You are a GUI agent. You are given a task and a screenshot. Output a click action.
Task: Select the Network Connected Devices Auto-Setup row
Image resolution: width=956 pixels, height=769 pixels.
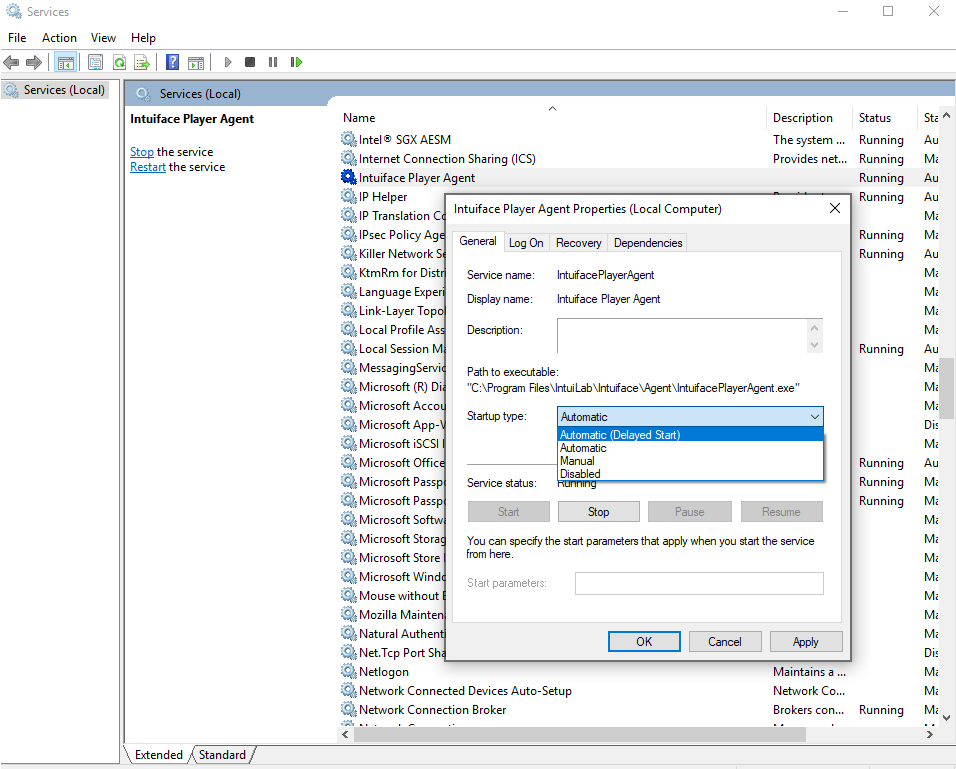tap(637, 690)
